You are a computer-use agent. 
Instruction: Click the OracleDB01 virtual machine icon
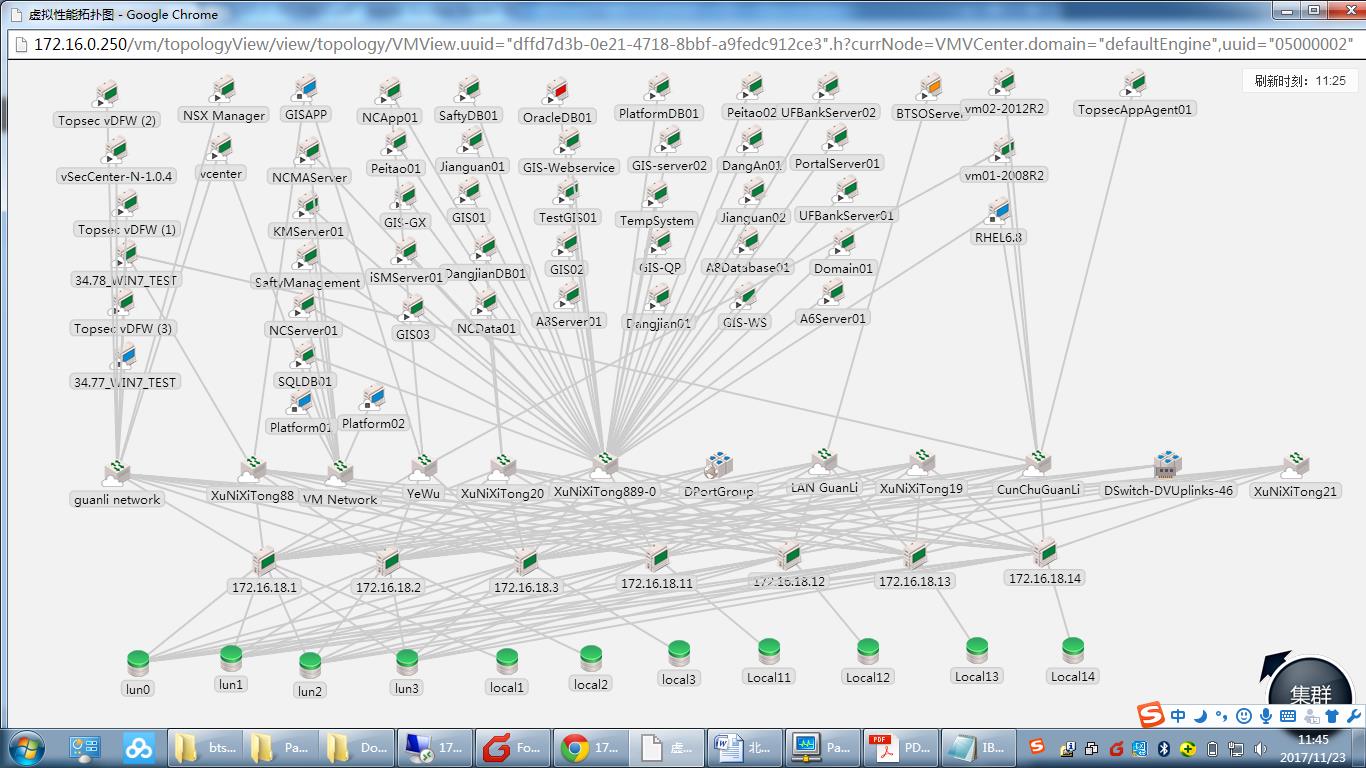(557, 93)
